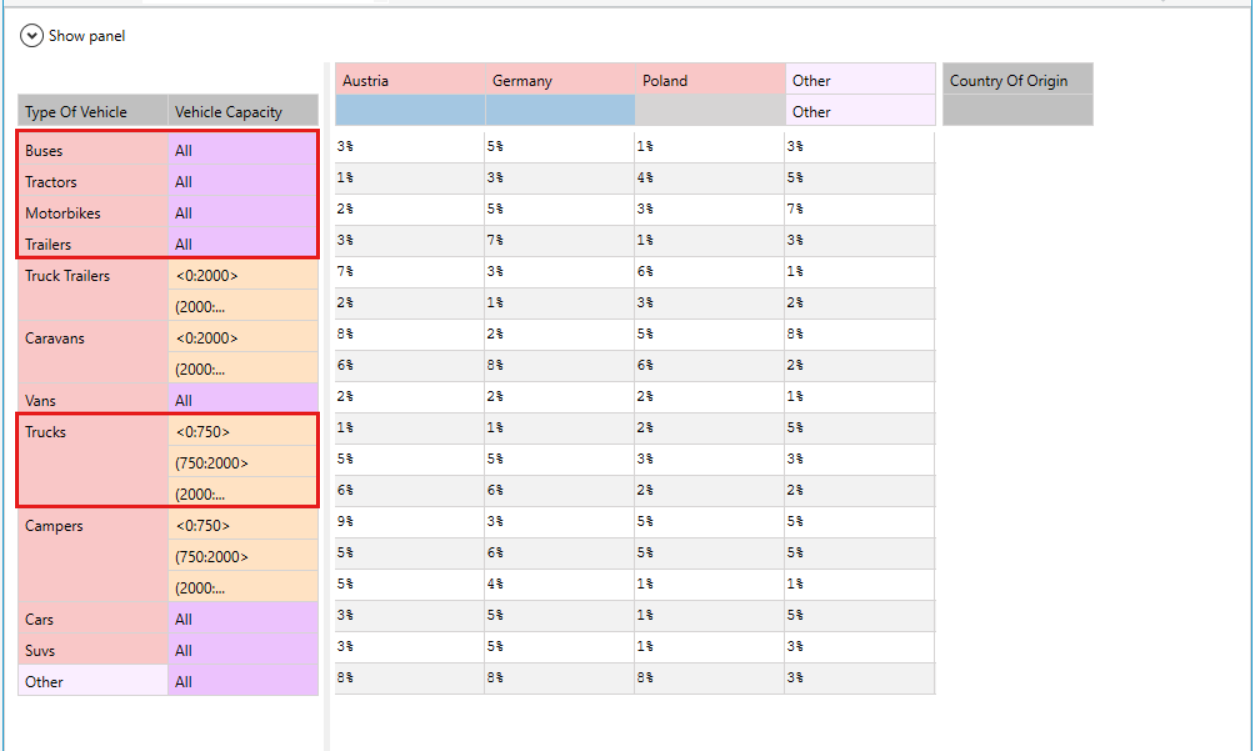Select the Germany column header
The image size is (1253, 751).
click(x=560, y=80)
